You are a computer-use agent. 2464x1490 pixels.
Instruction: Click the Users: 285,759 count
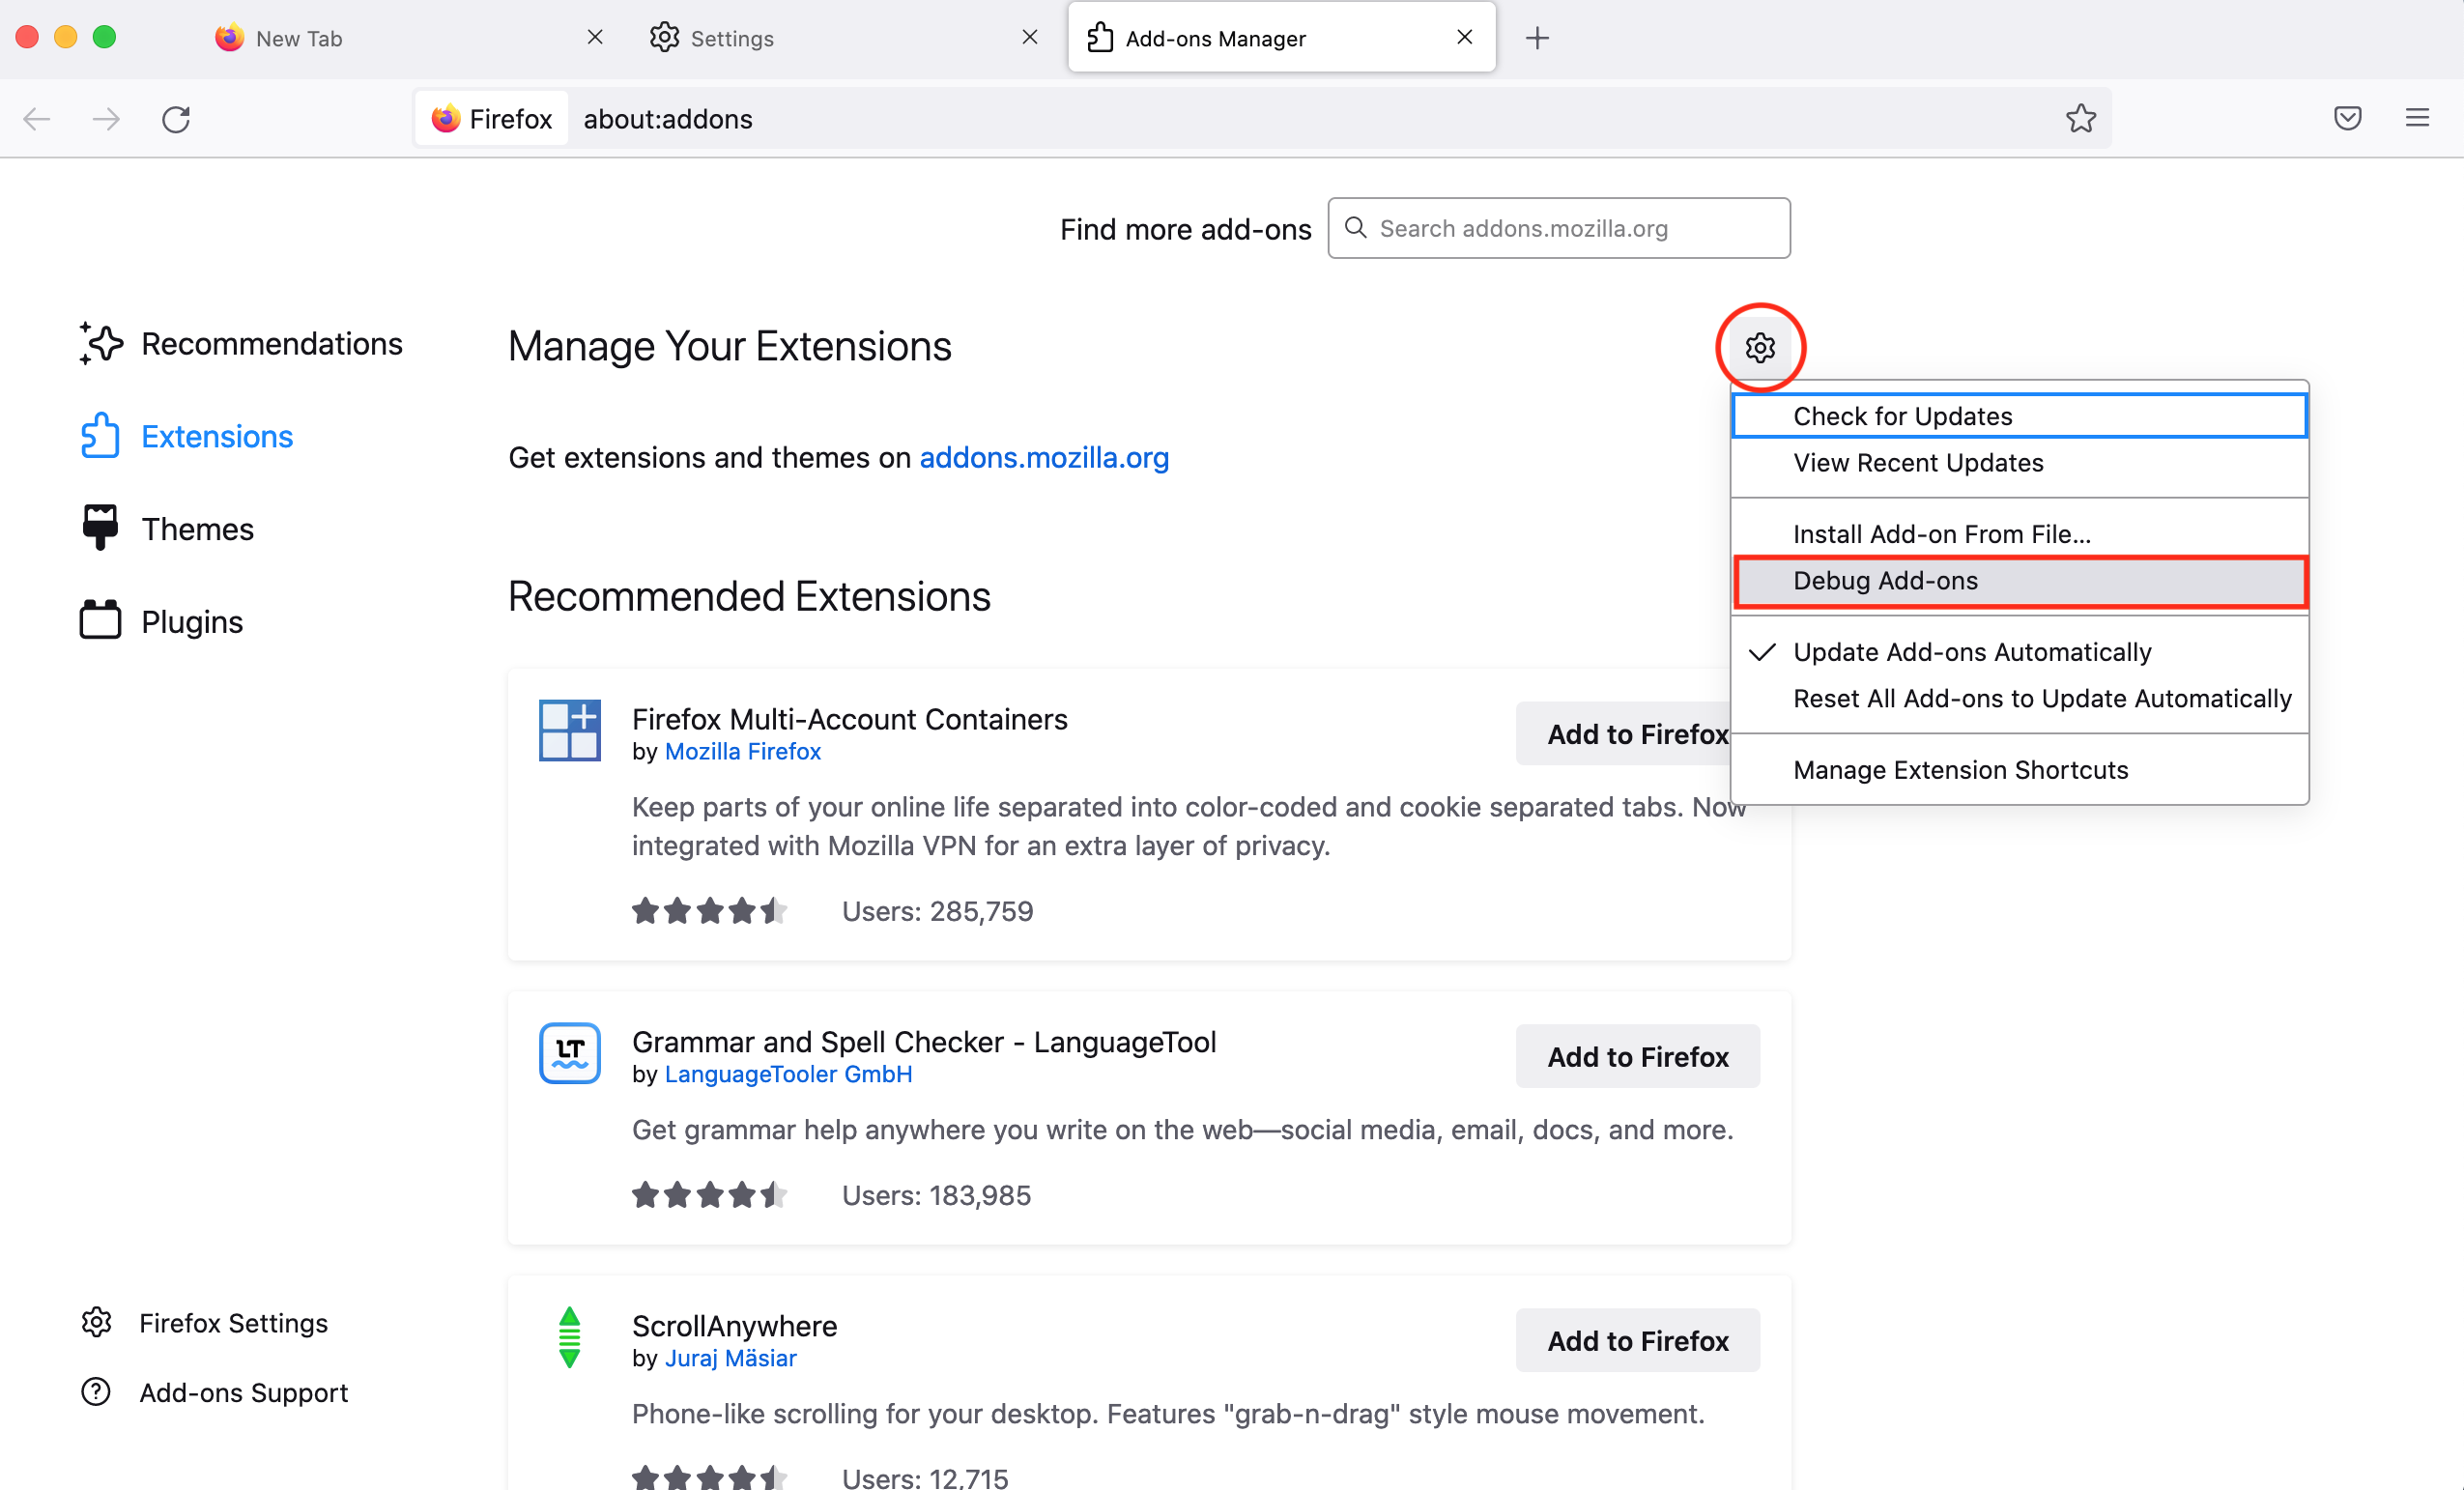coord(937,911)
